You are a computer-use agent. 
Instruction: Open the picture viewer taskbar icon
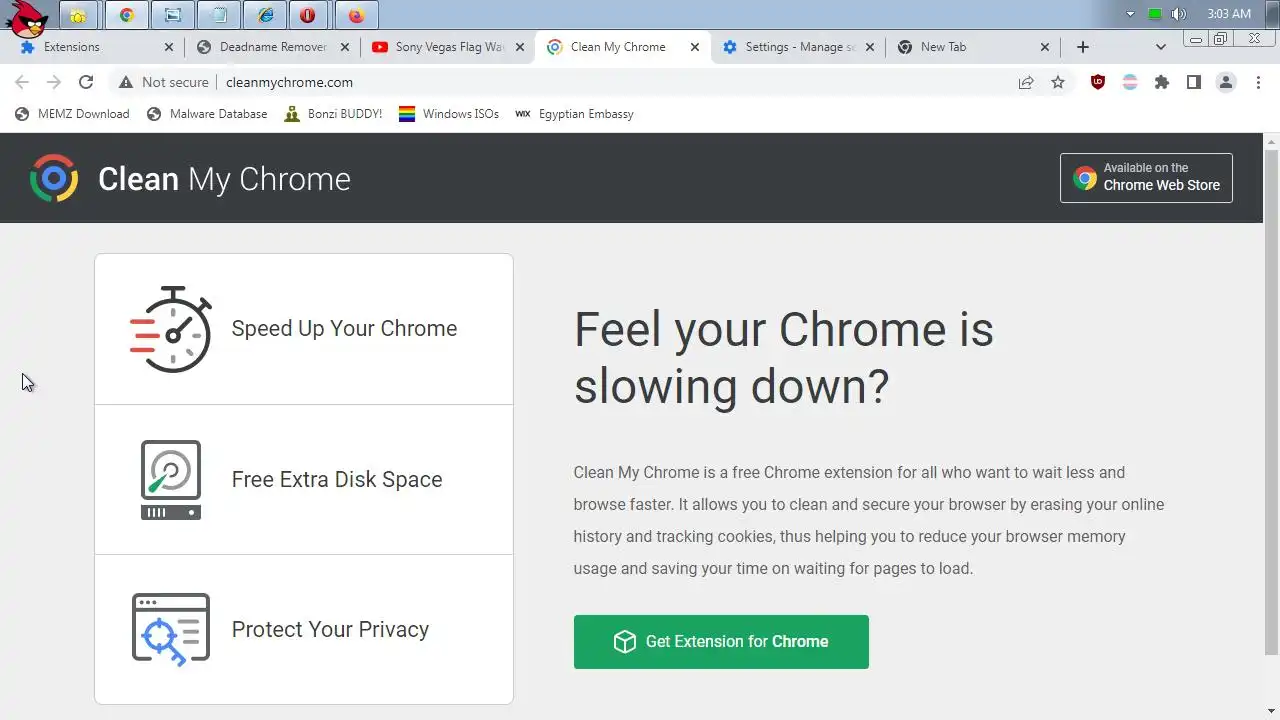(x=173, y=15)
